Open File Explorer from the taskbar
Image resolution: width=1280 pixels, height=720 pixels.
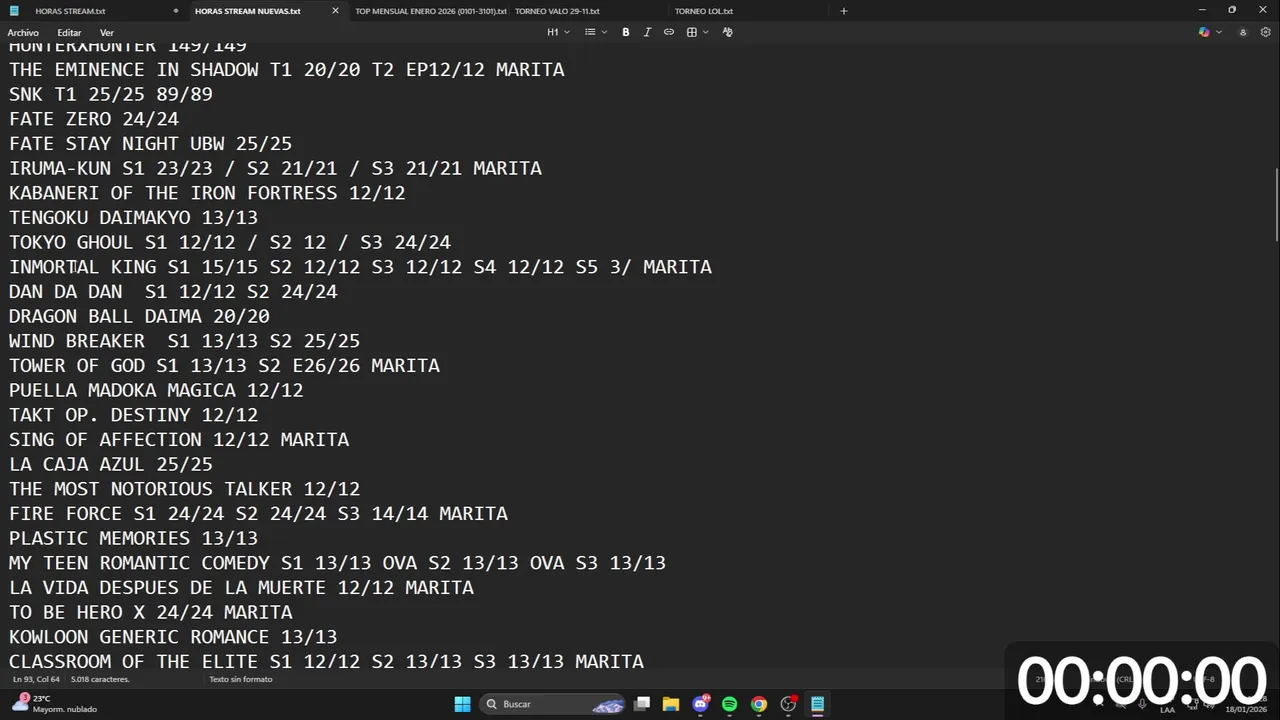pos(671,704)
